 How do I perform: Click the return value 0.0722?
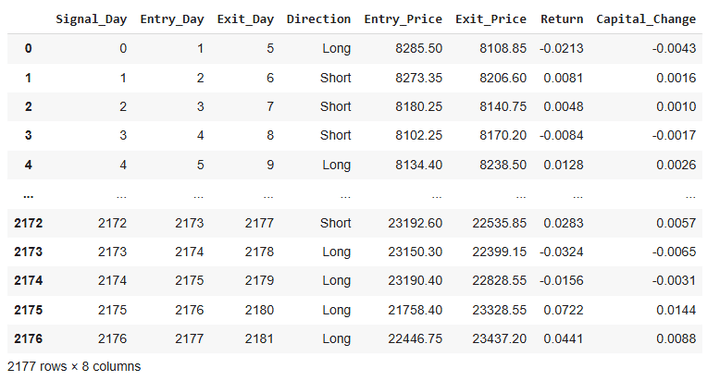click(563, 310)
